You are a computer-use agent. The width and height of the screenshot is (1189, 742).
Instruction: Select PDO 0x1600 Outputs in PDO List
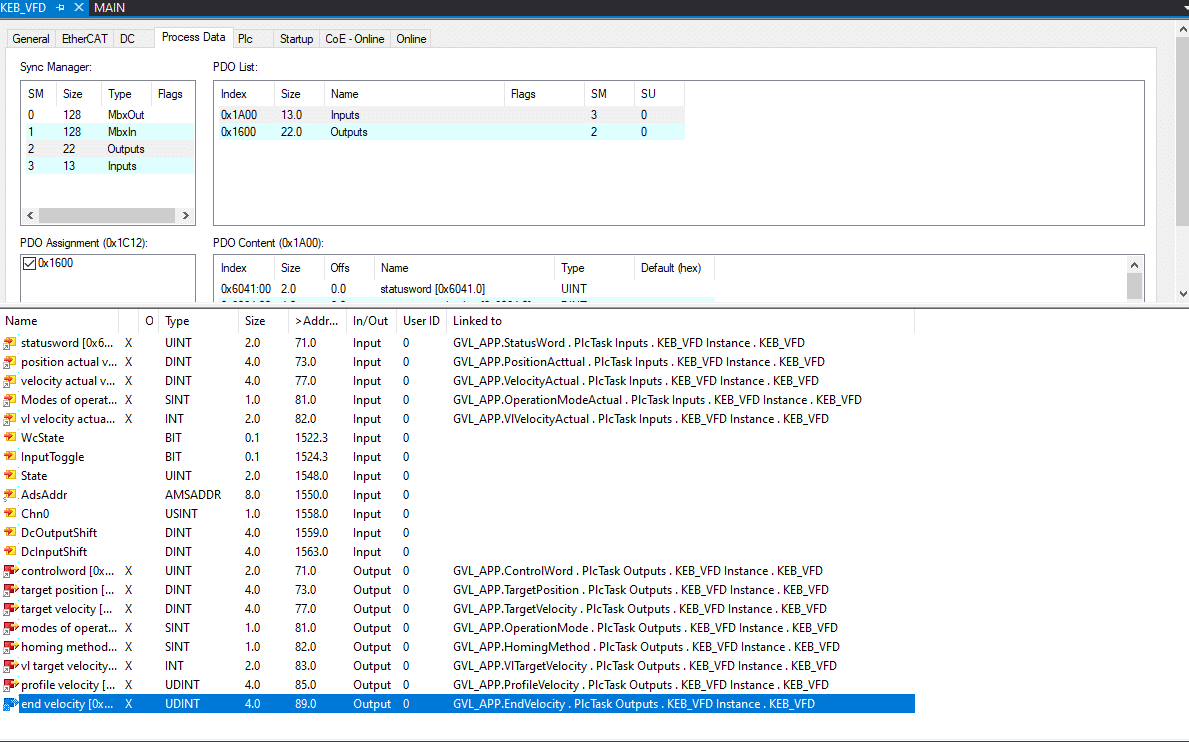[x=450, y=132]
